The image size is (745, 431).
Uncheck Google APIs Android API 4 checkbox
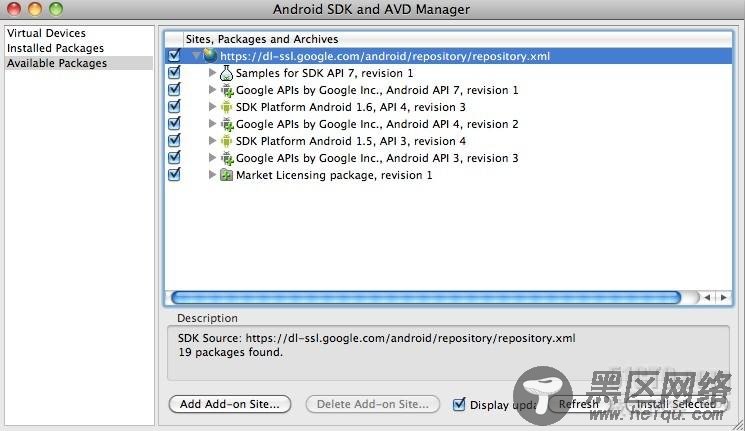[174, 123]
